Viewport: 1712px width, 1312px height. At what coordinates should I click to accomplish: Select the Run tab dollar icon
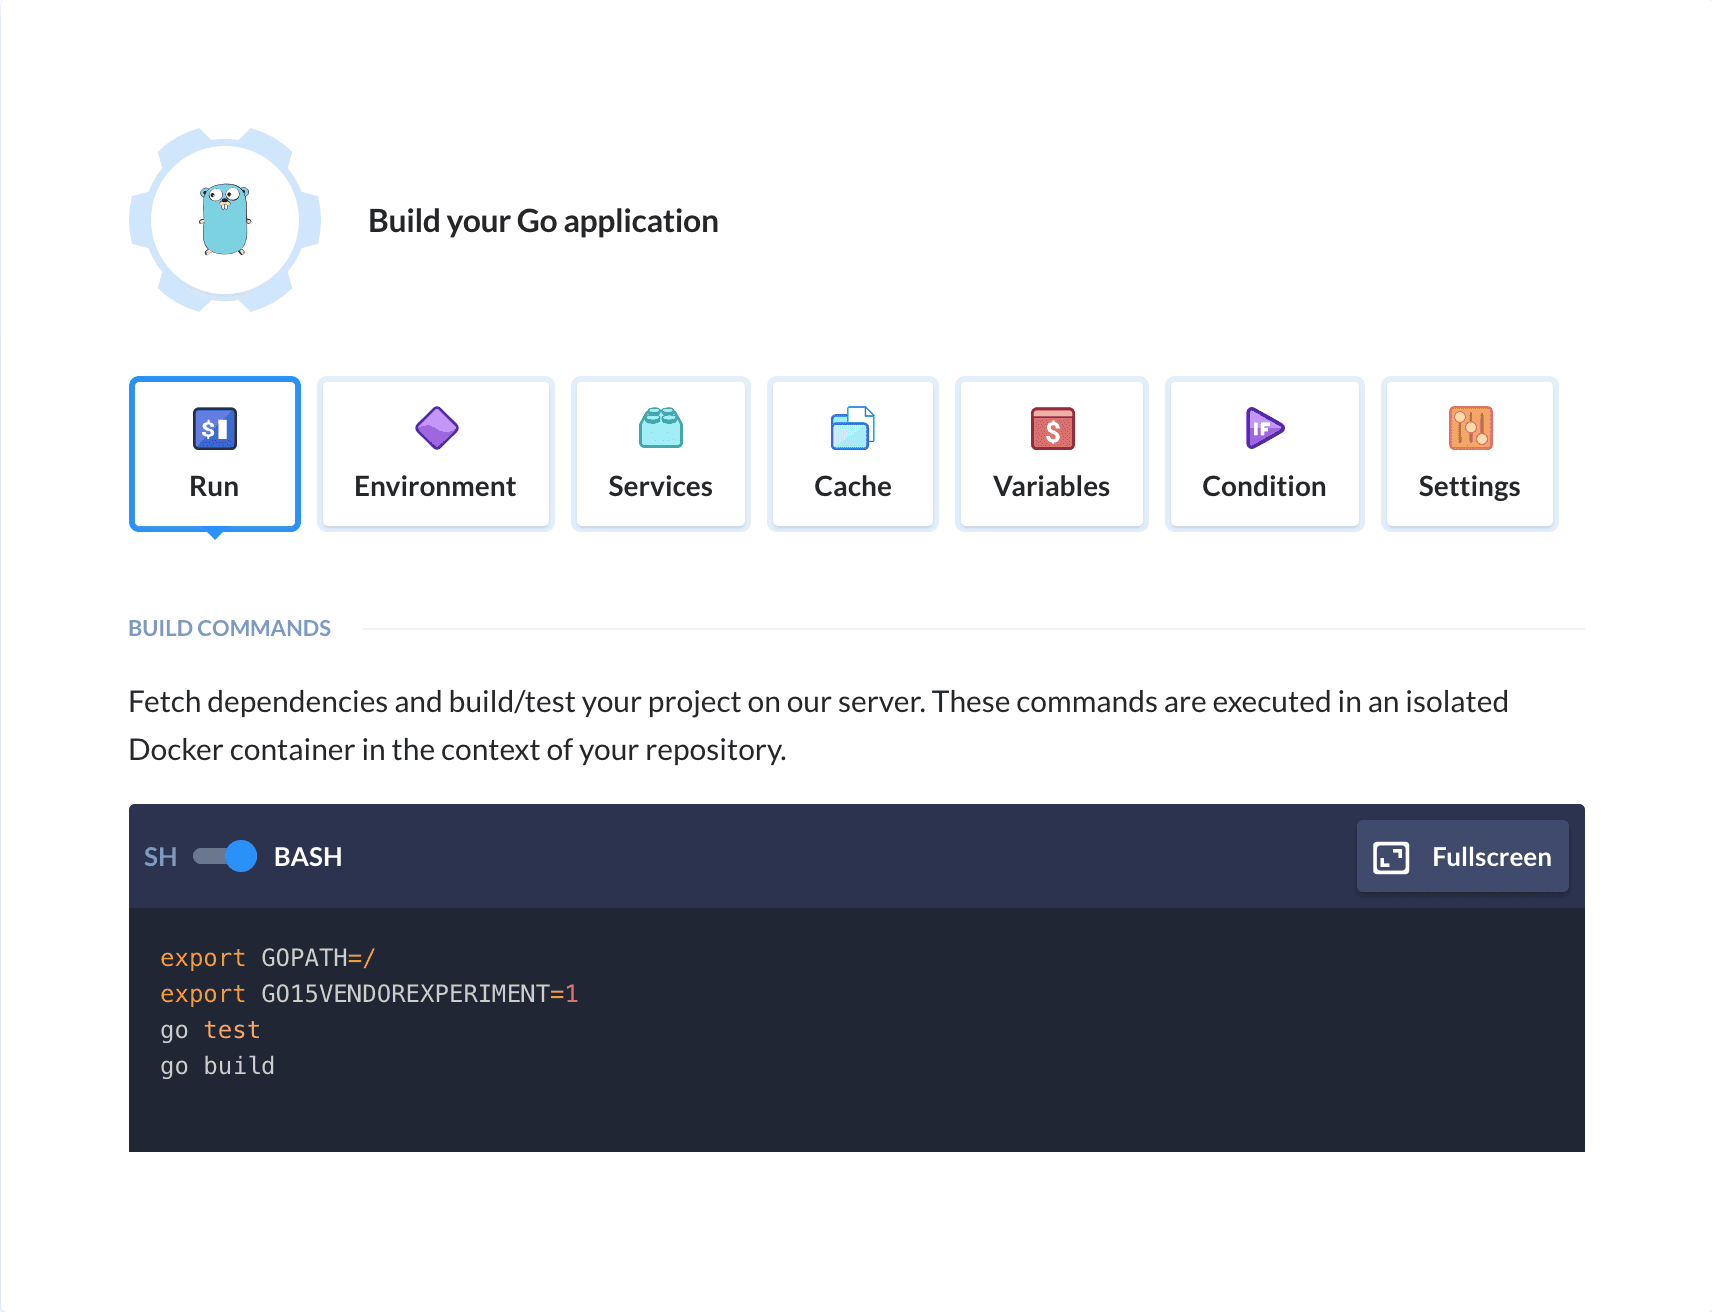pyautogui.click(x=214, y=428)
